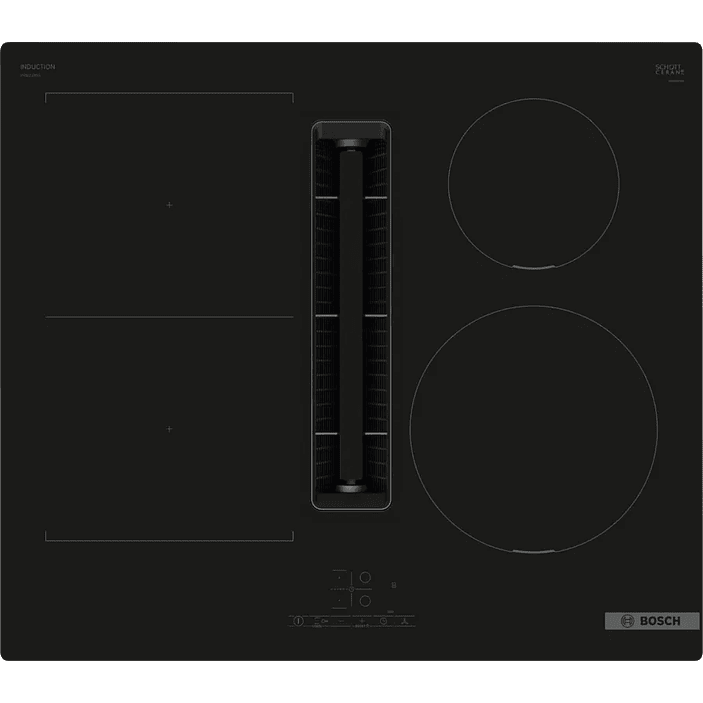This screenshot has width=703, height=703.
Task: Click the central downdraft ventilation grille
Action: (351, 315)
